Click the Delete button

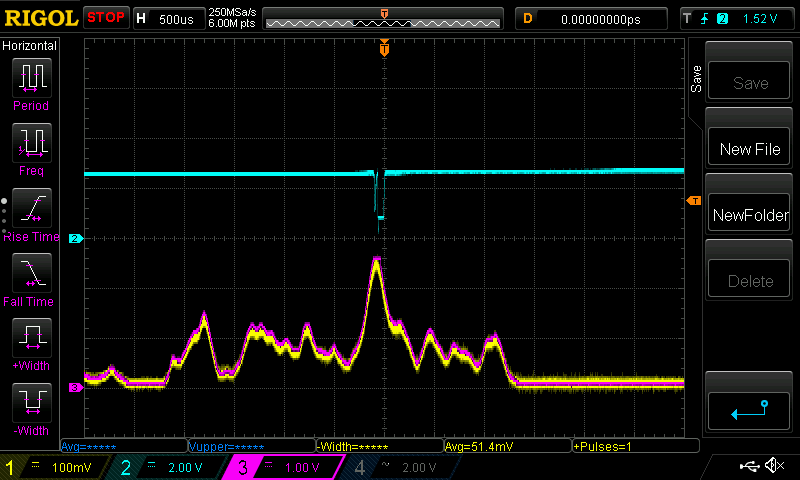[748, 279]
